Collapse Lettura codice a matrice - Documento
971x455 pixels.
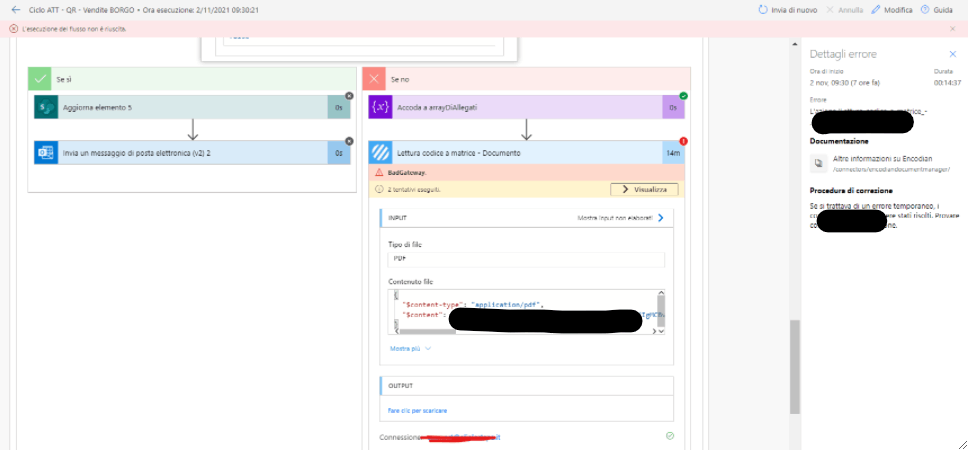pyautogui.click(x=526, y=152)
